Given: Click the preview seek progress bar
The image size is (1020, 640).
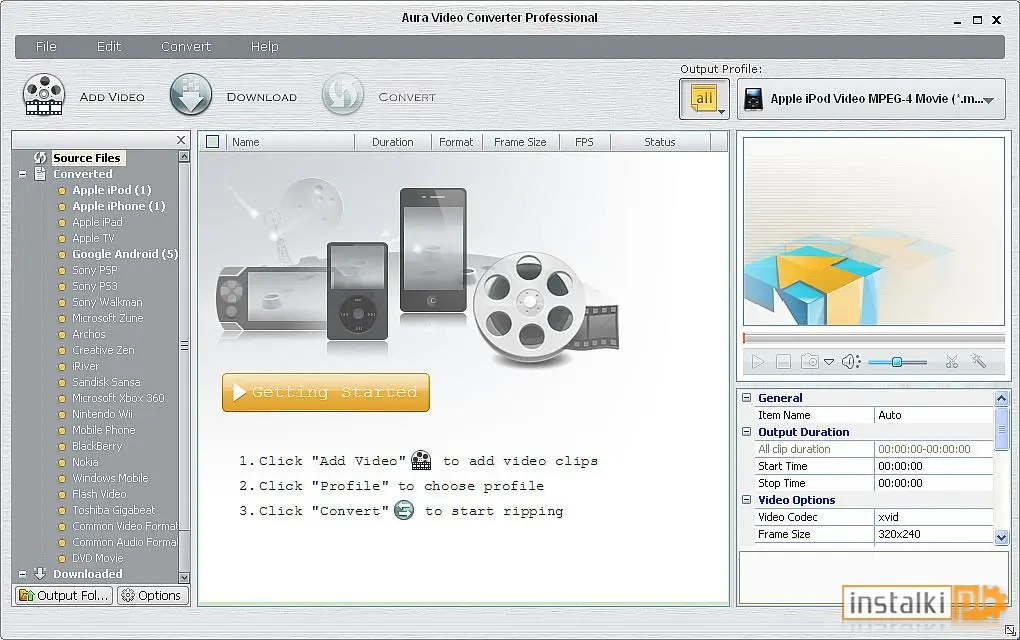Looking at the screenshot, I should click(874, 338).
